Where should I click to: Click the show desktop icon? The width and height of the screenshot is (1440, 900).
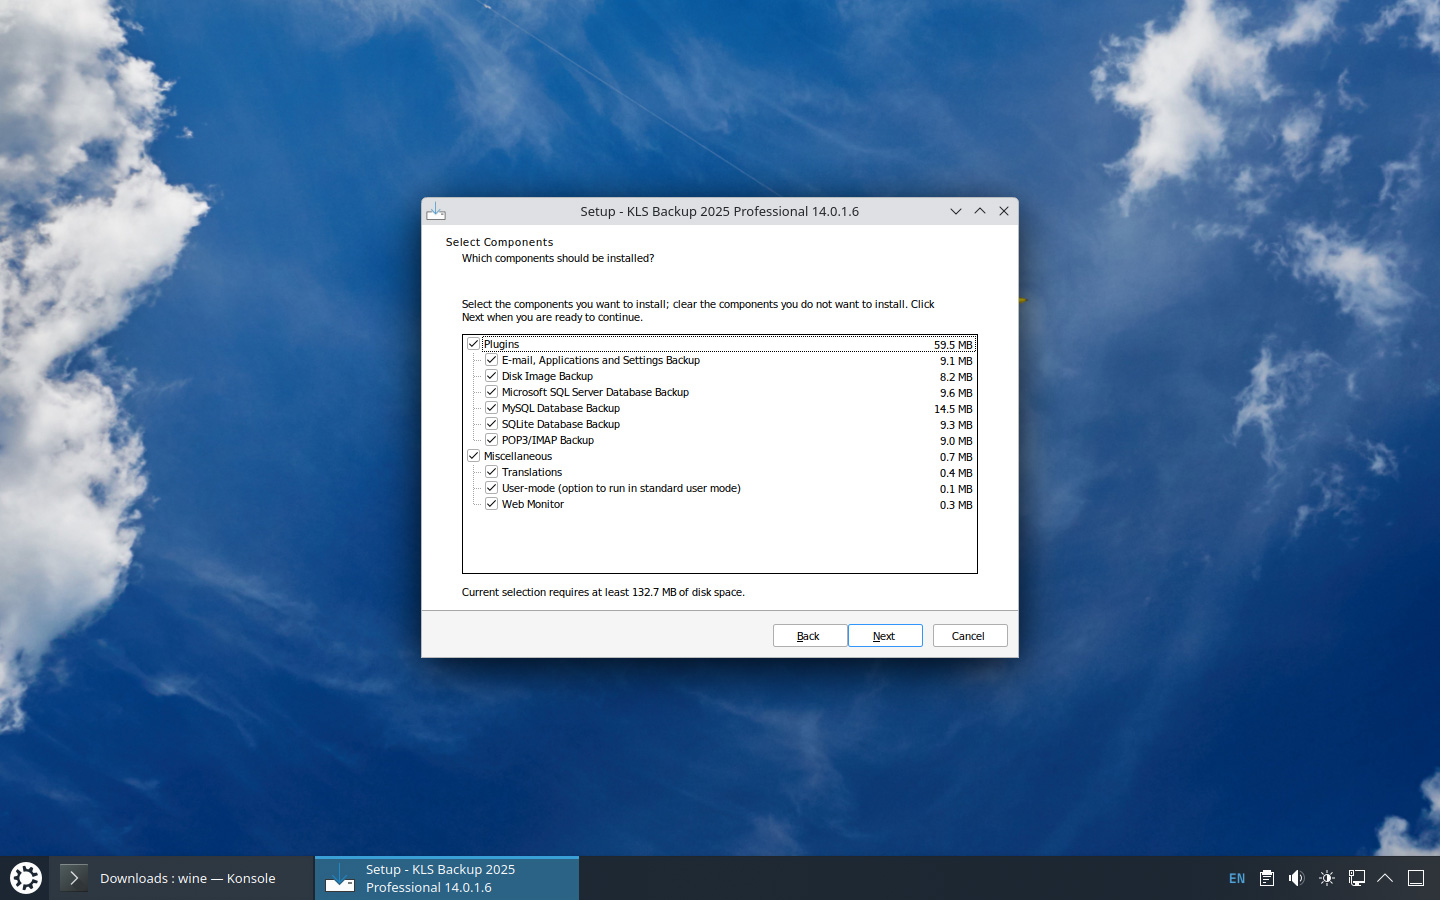point(1416,878)
